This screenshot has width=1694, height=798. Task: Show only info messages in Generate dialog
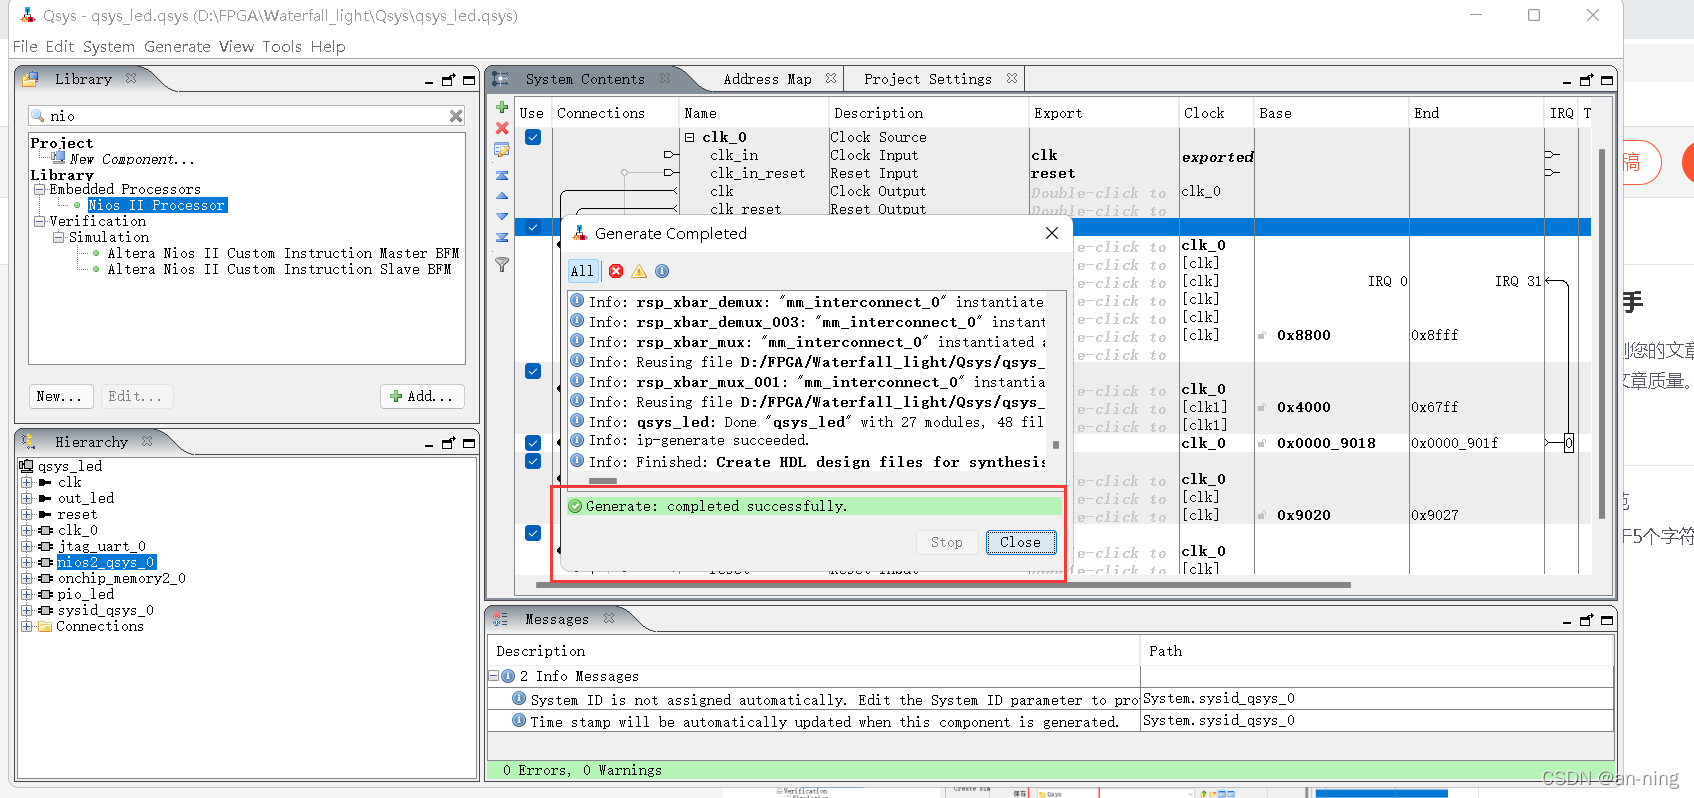pos(662,271)
